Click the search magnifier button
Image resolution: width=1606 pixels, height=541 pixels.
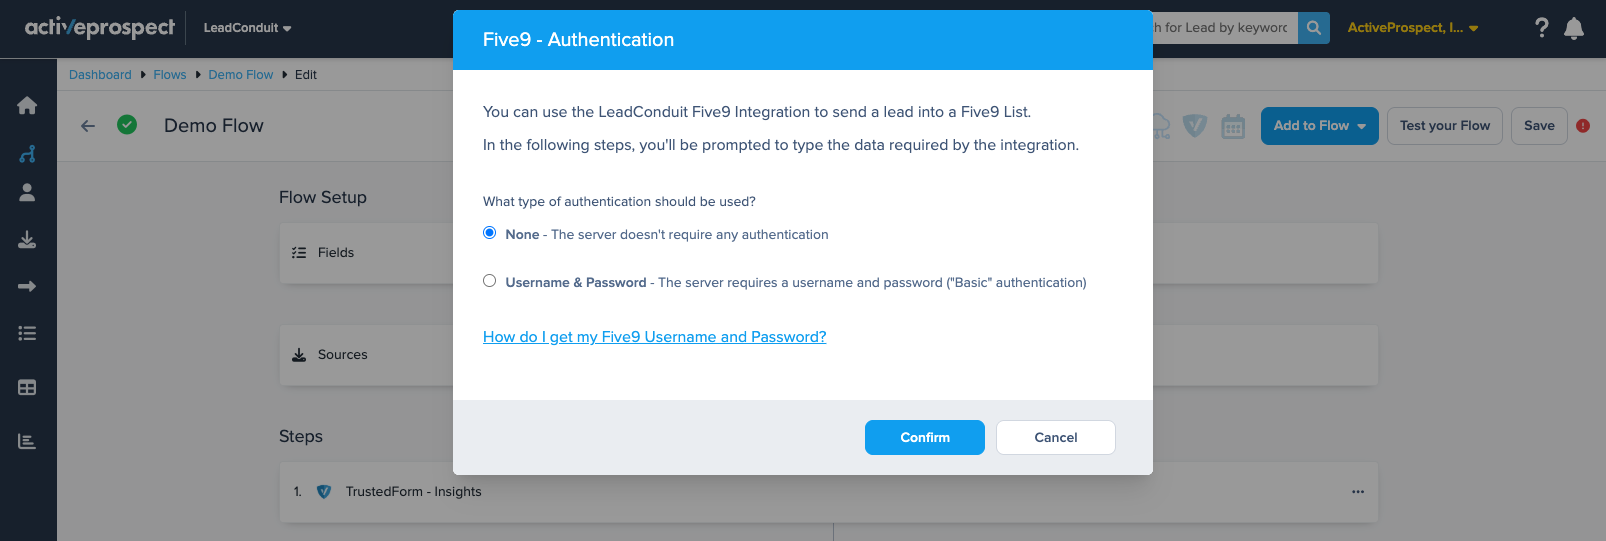pyautogui.click(x=1314, y=28)
